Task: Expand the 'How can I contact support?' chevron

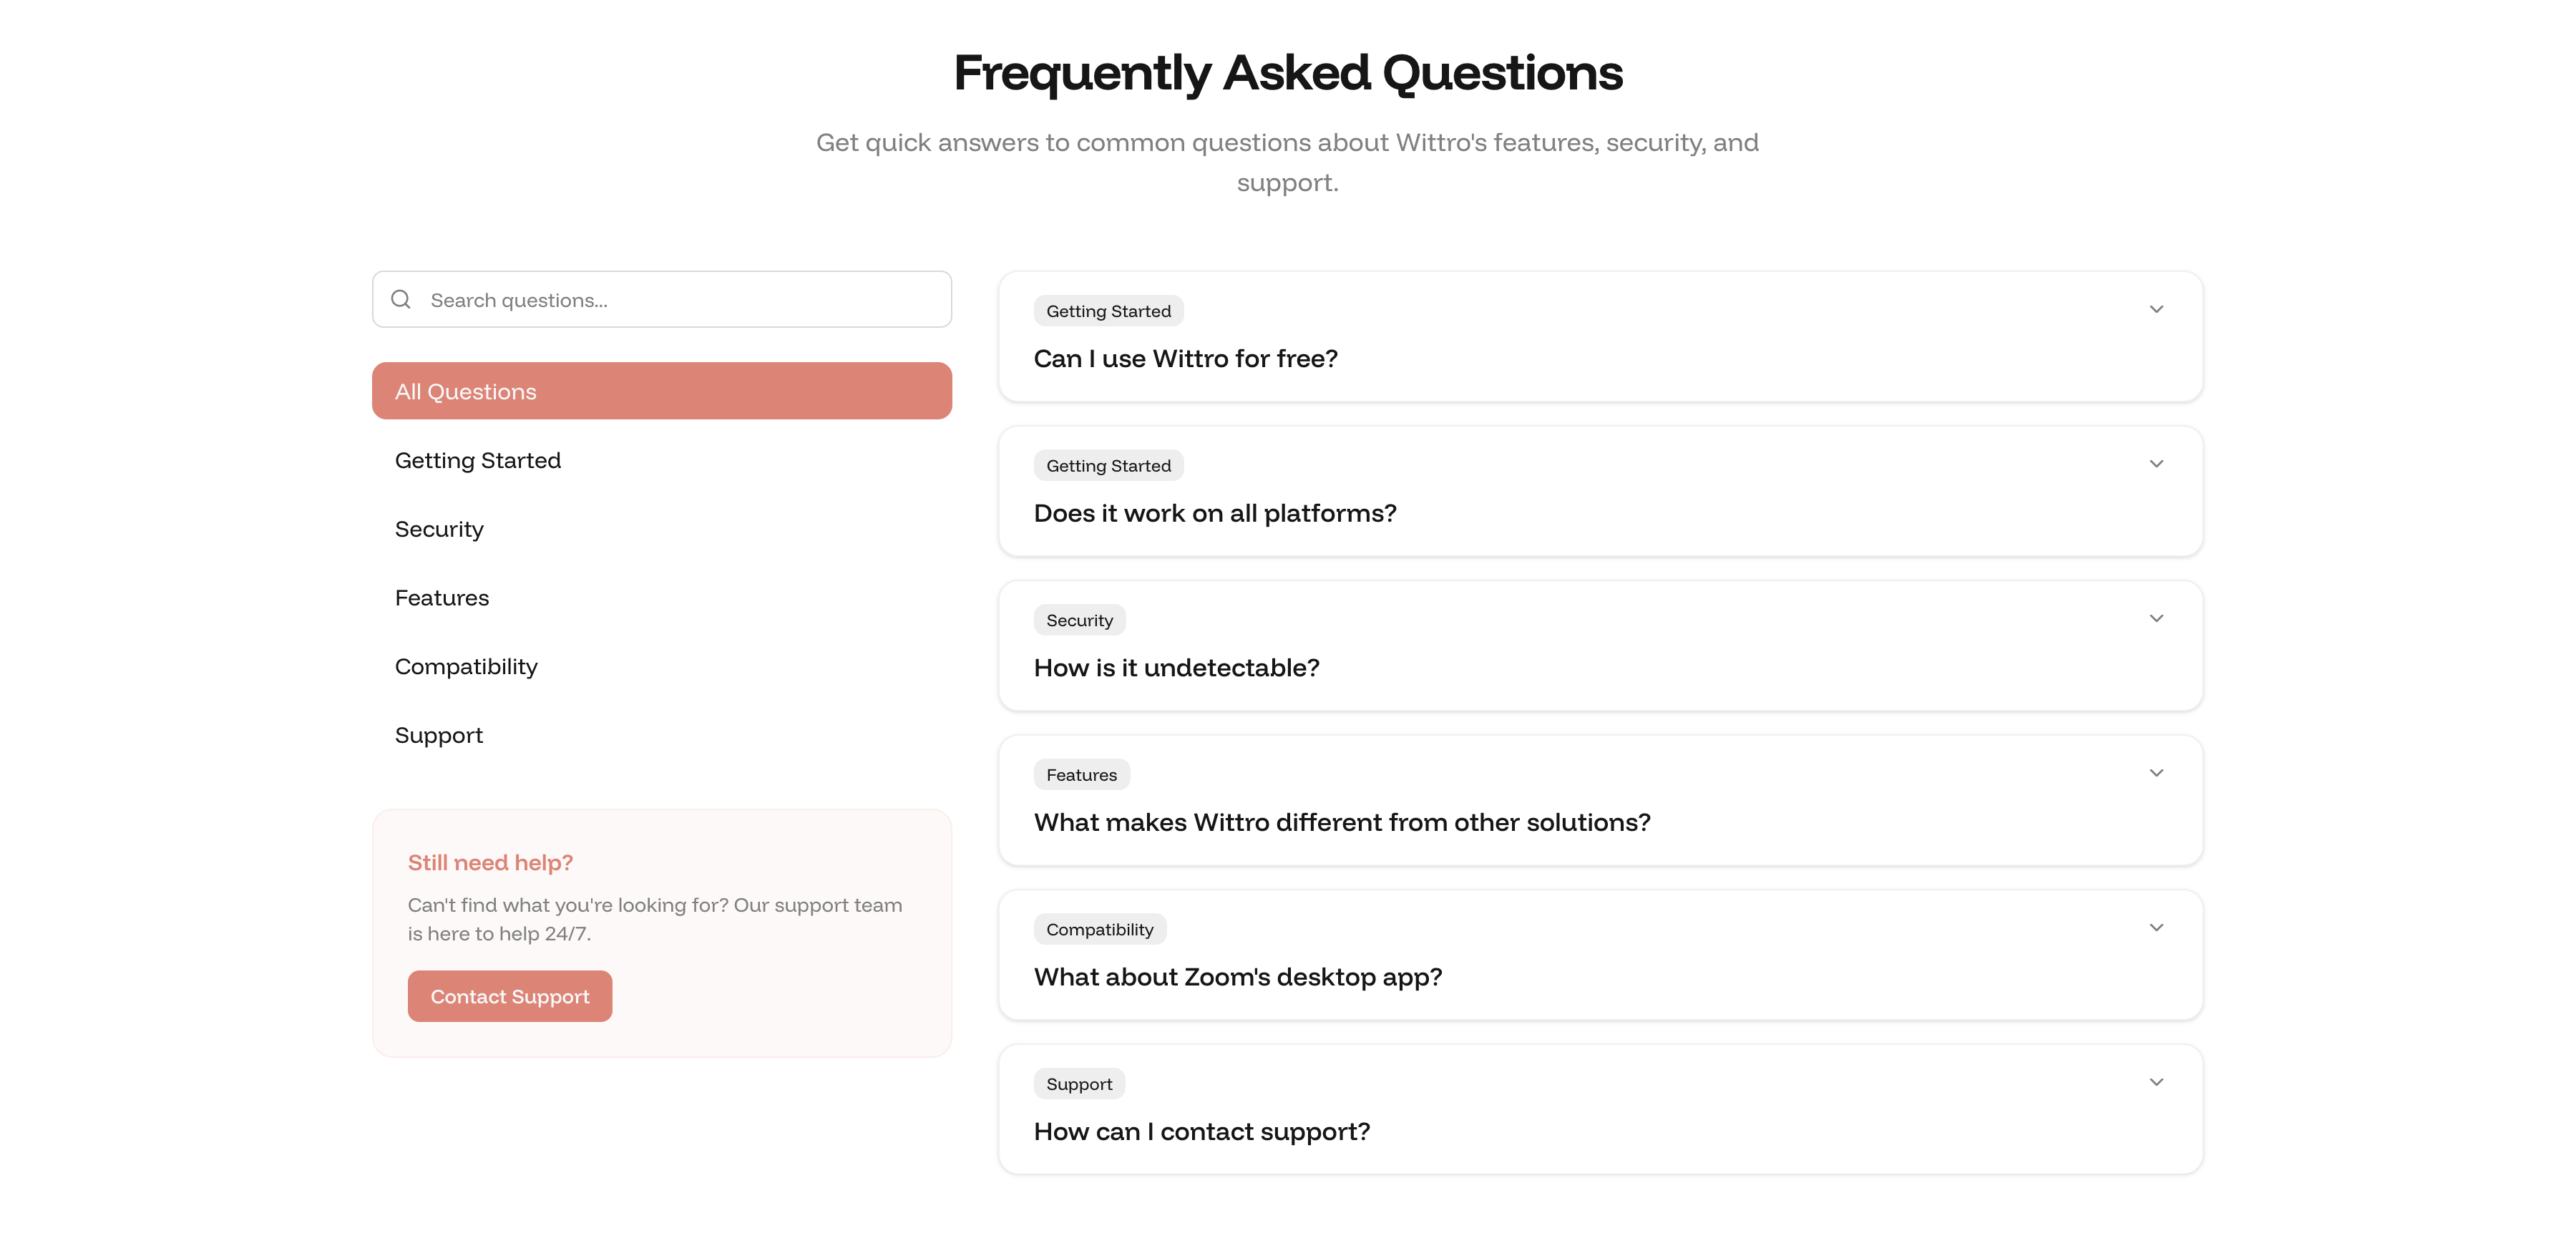Action: pos(2156,1082)
